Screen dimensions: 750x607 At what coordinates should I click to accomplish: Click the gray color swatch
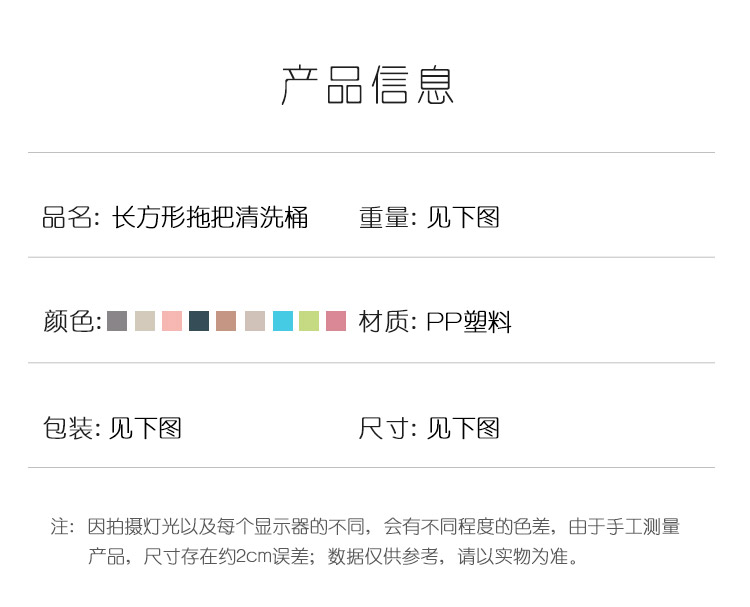pos(117,321)
